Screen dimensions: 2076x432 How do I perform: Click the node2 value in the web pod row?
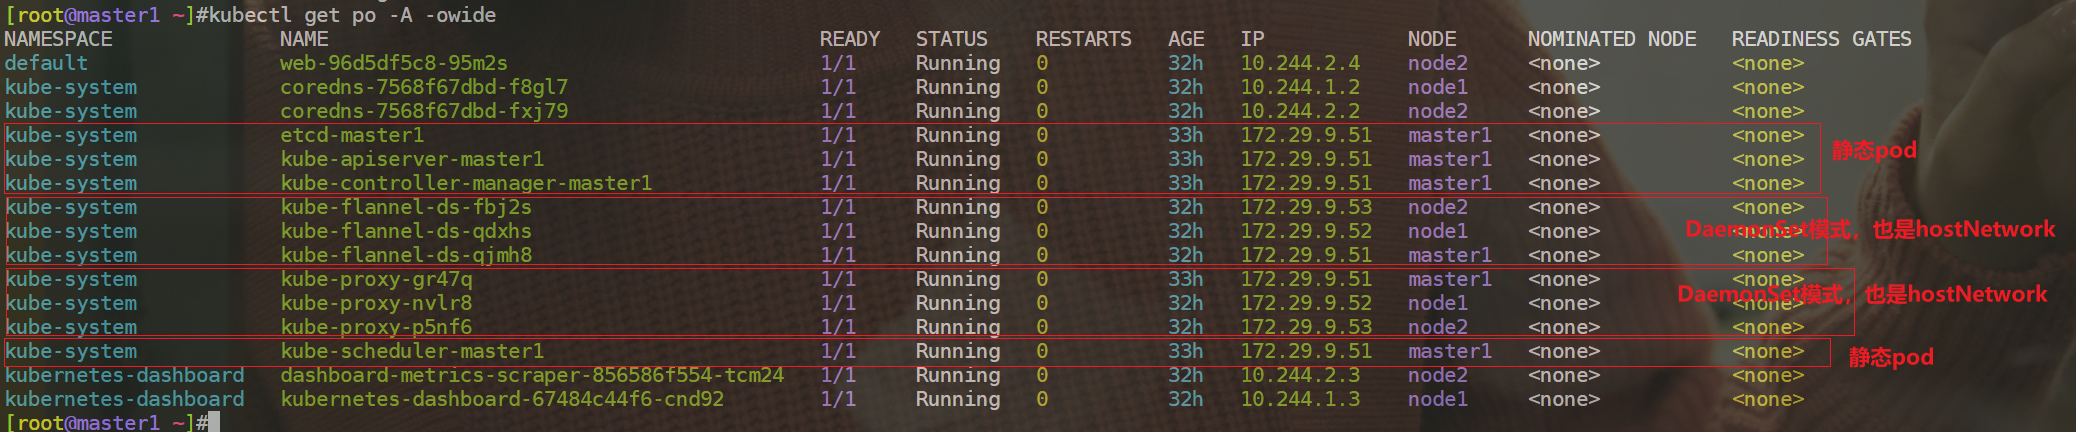pyautogui.click(x=1438, y=63)
